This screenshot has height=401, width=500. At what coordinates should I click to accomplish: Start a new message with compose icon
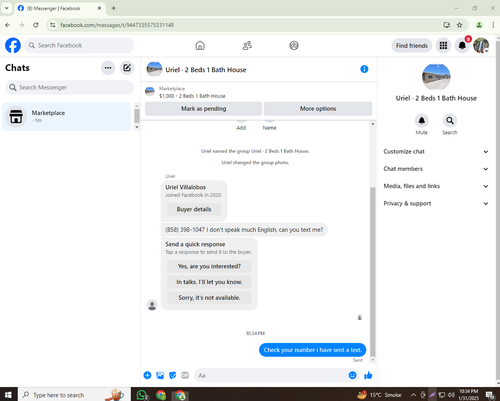click(127, 68)
